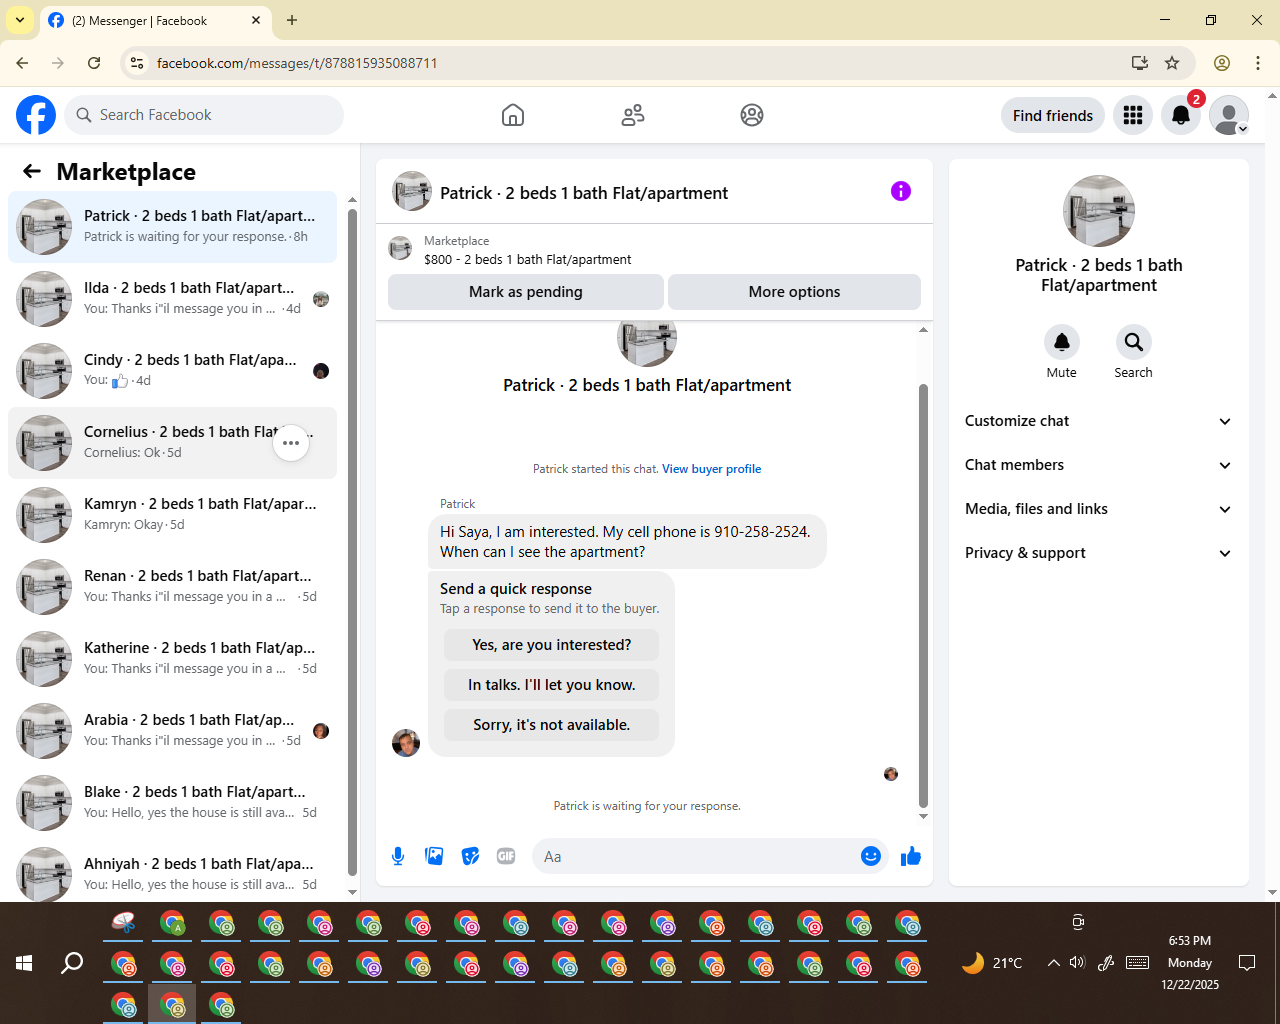Screen dimensions: 1280x1024
Task: Close the Messenger browser tab
Action: coord(256,20)
